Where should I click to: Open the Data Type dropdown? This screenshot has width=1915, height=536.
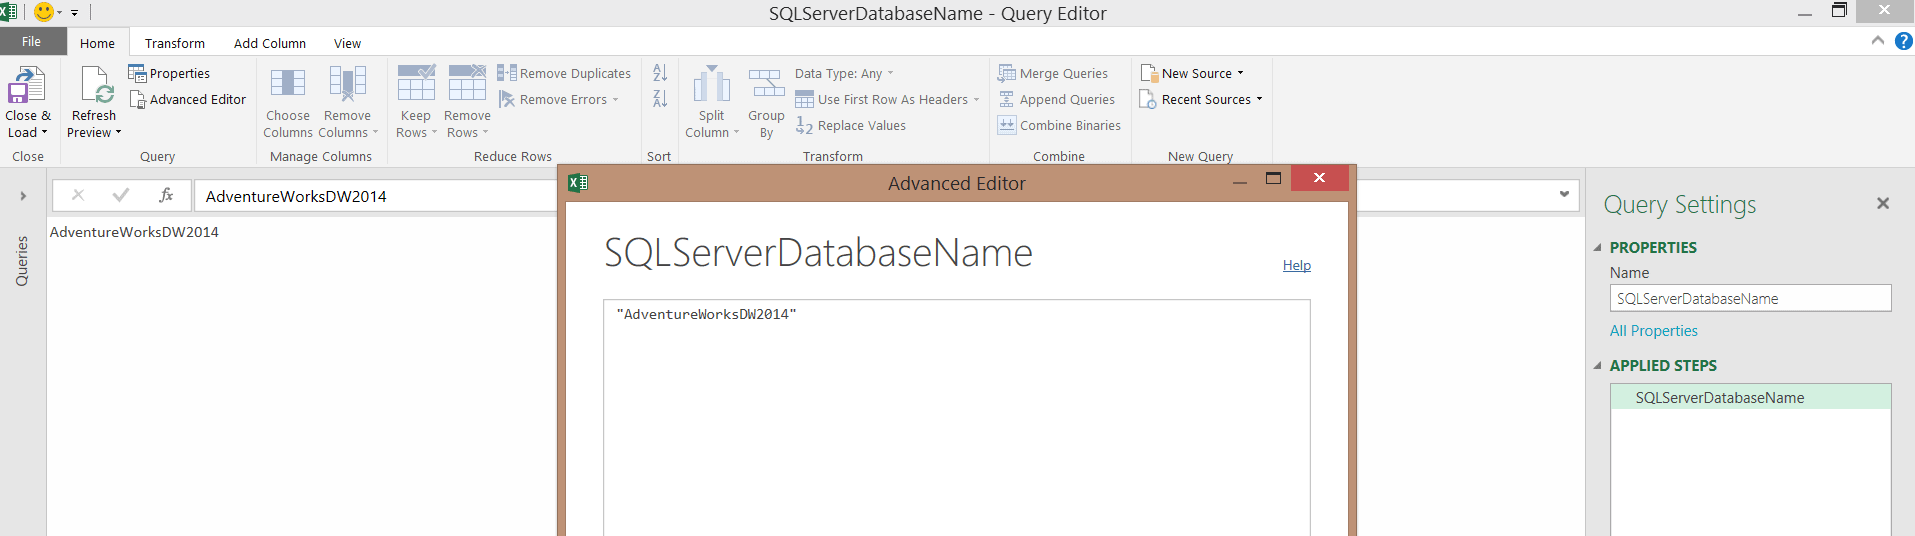(844, 74)
